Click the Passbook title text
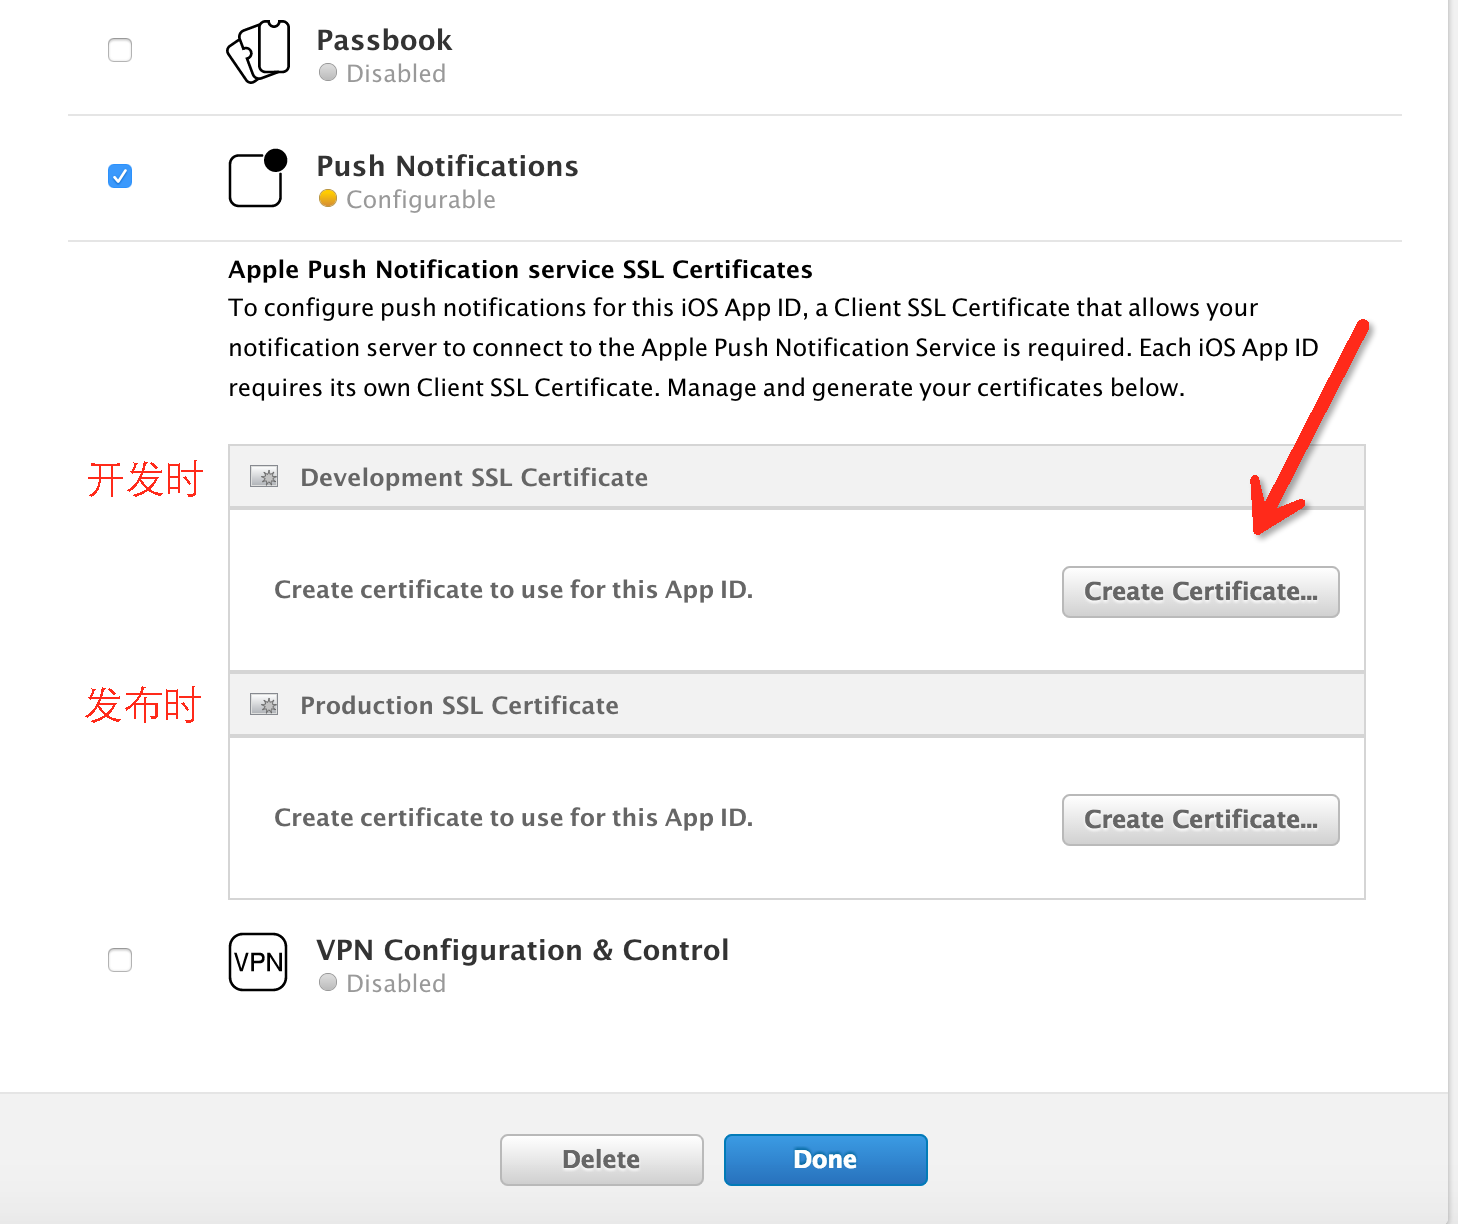Image resolution: width=1458 pixels, height=1224 pixels. tap(384, 40)
